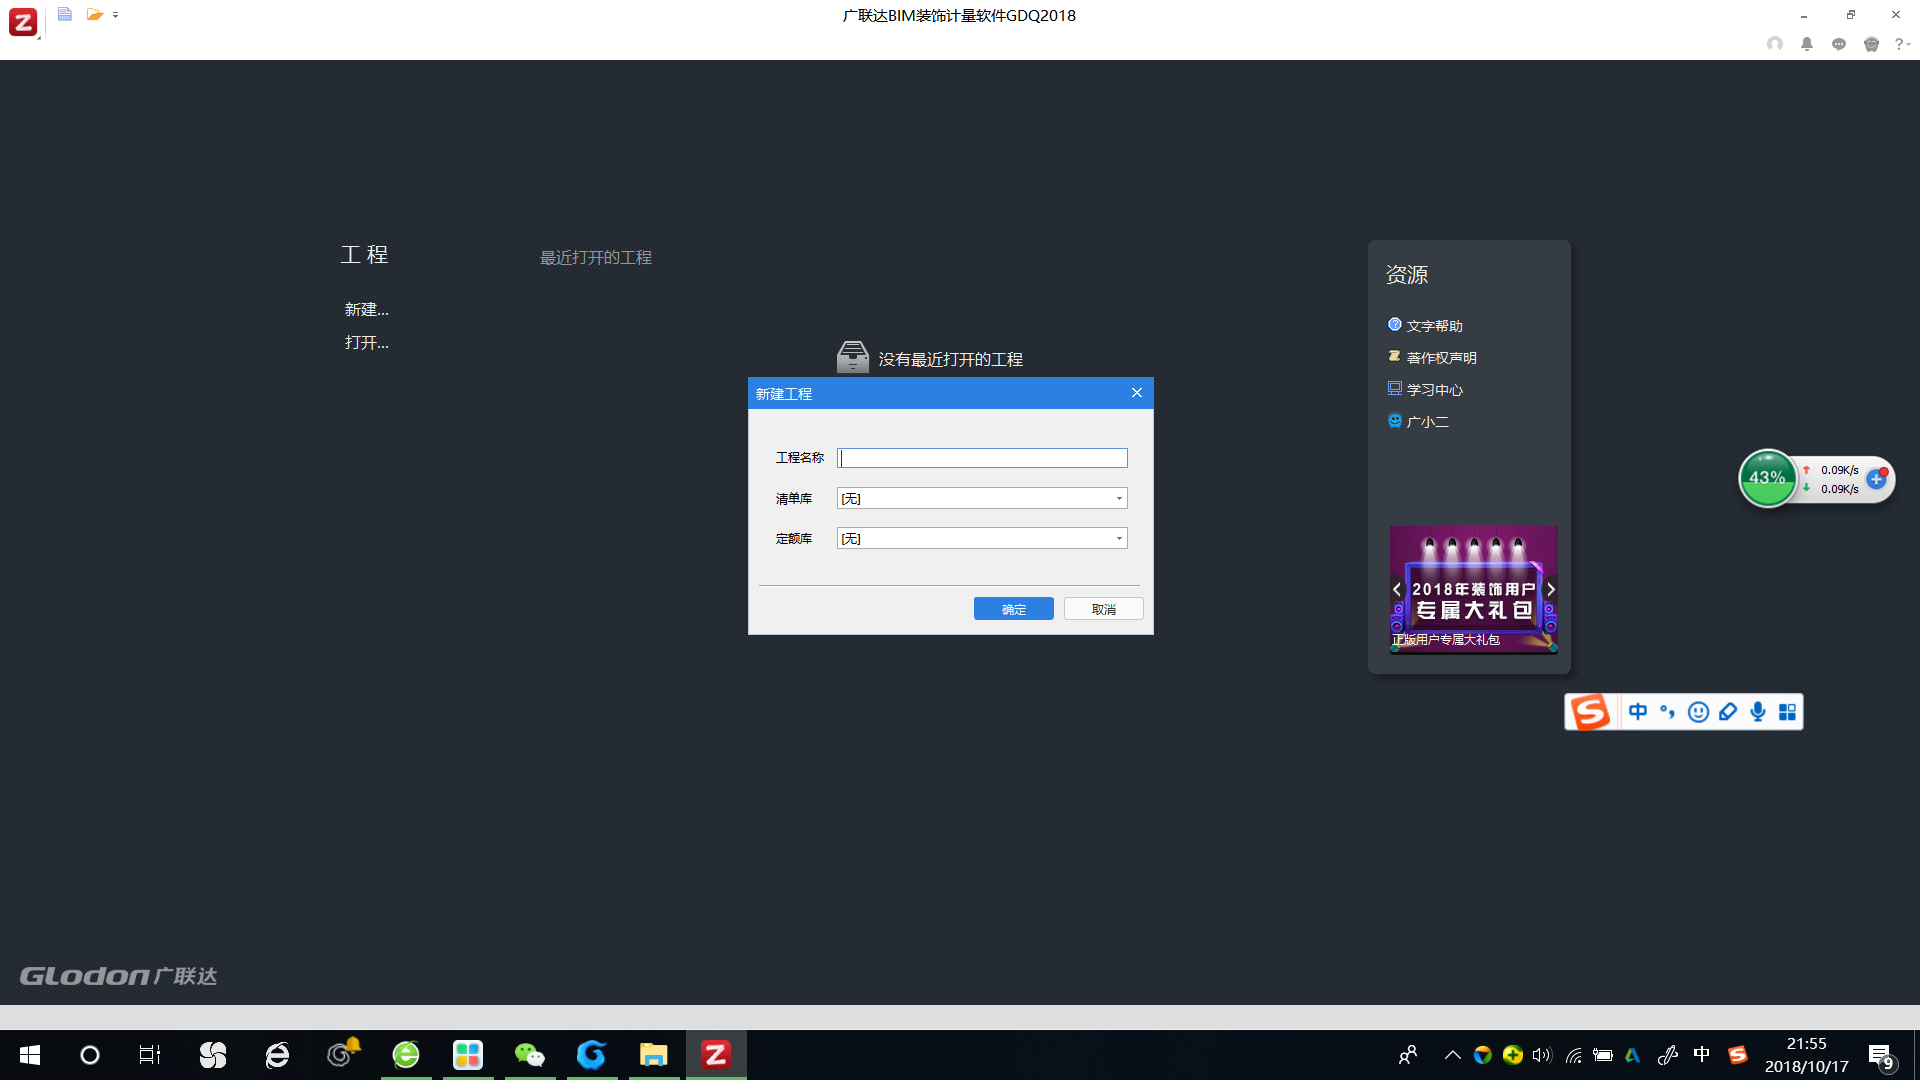Open the Action Center notifications icon

coord(1882,1056)
